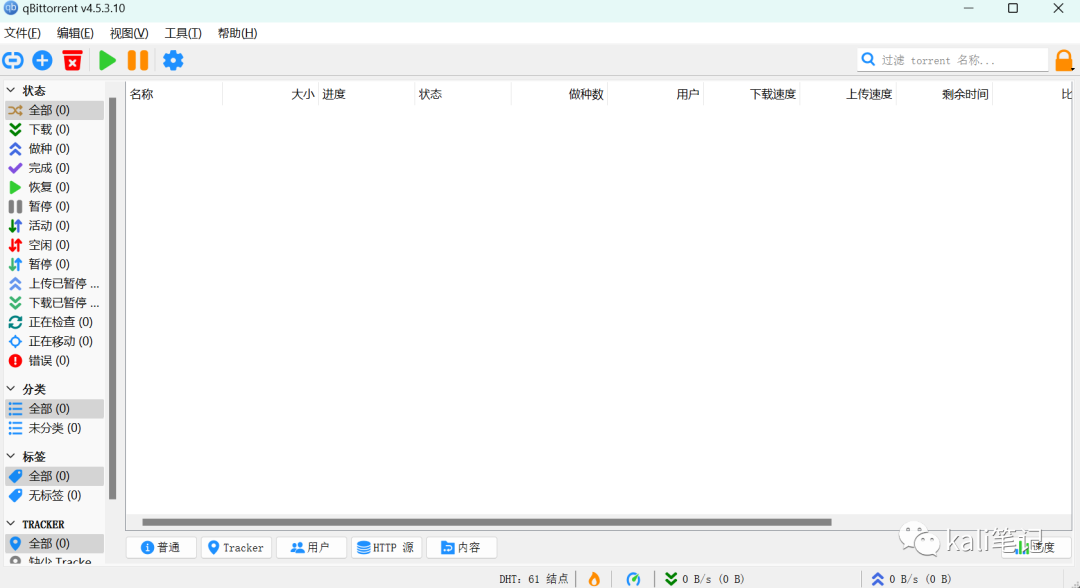Sort by the 名称 column header
This screenshot has width=1080, height=588.
[x=174, y=94]
